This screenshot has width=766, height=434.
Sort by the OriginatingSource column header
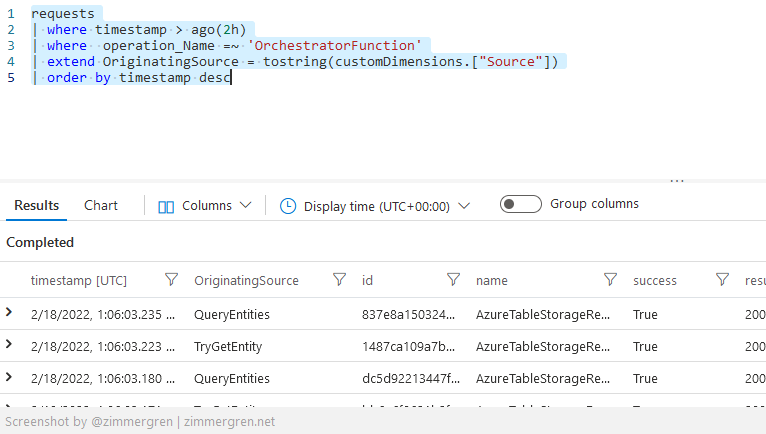[246, 281]
